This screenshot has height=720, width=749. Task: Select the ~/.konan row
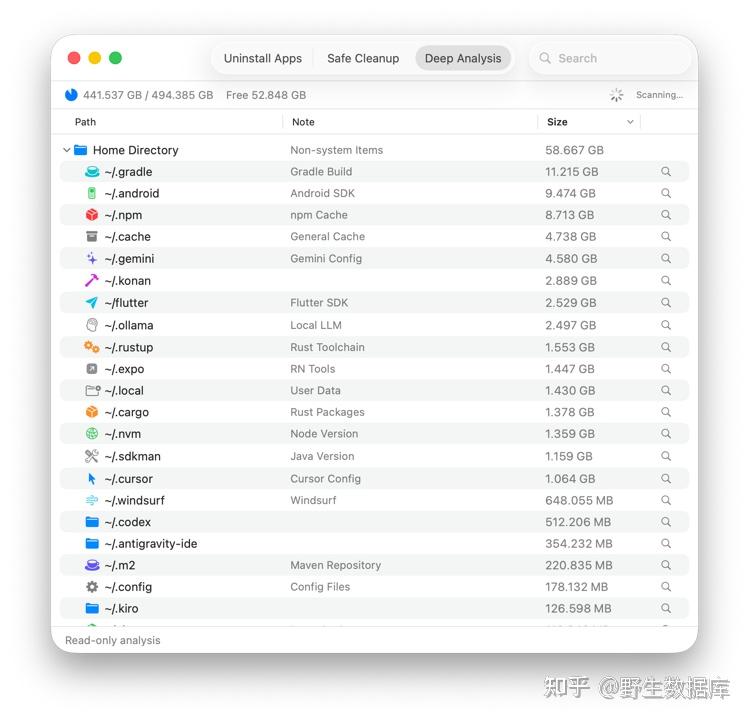point(374,280)
